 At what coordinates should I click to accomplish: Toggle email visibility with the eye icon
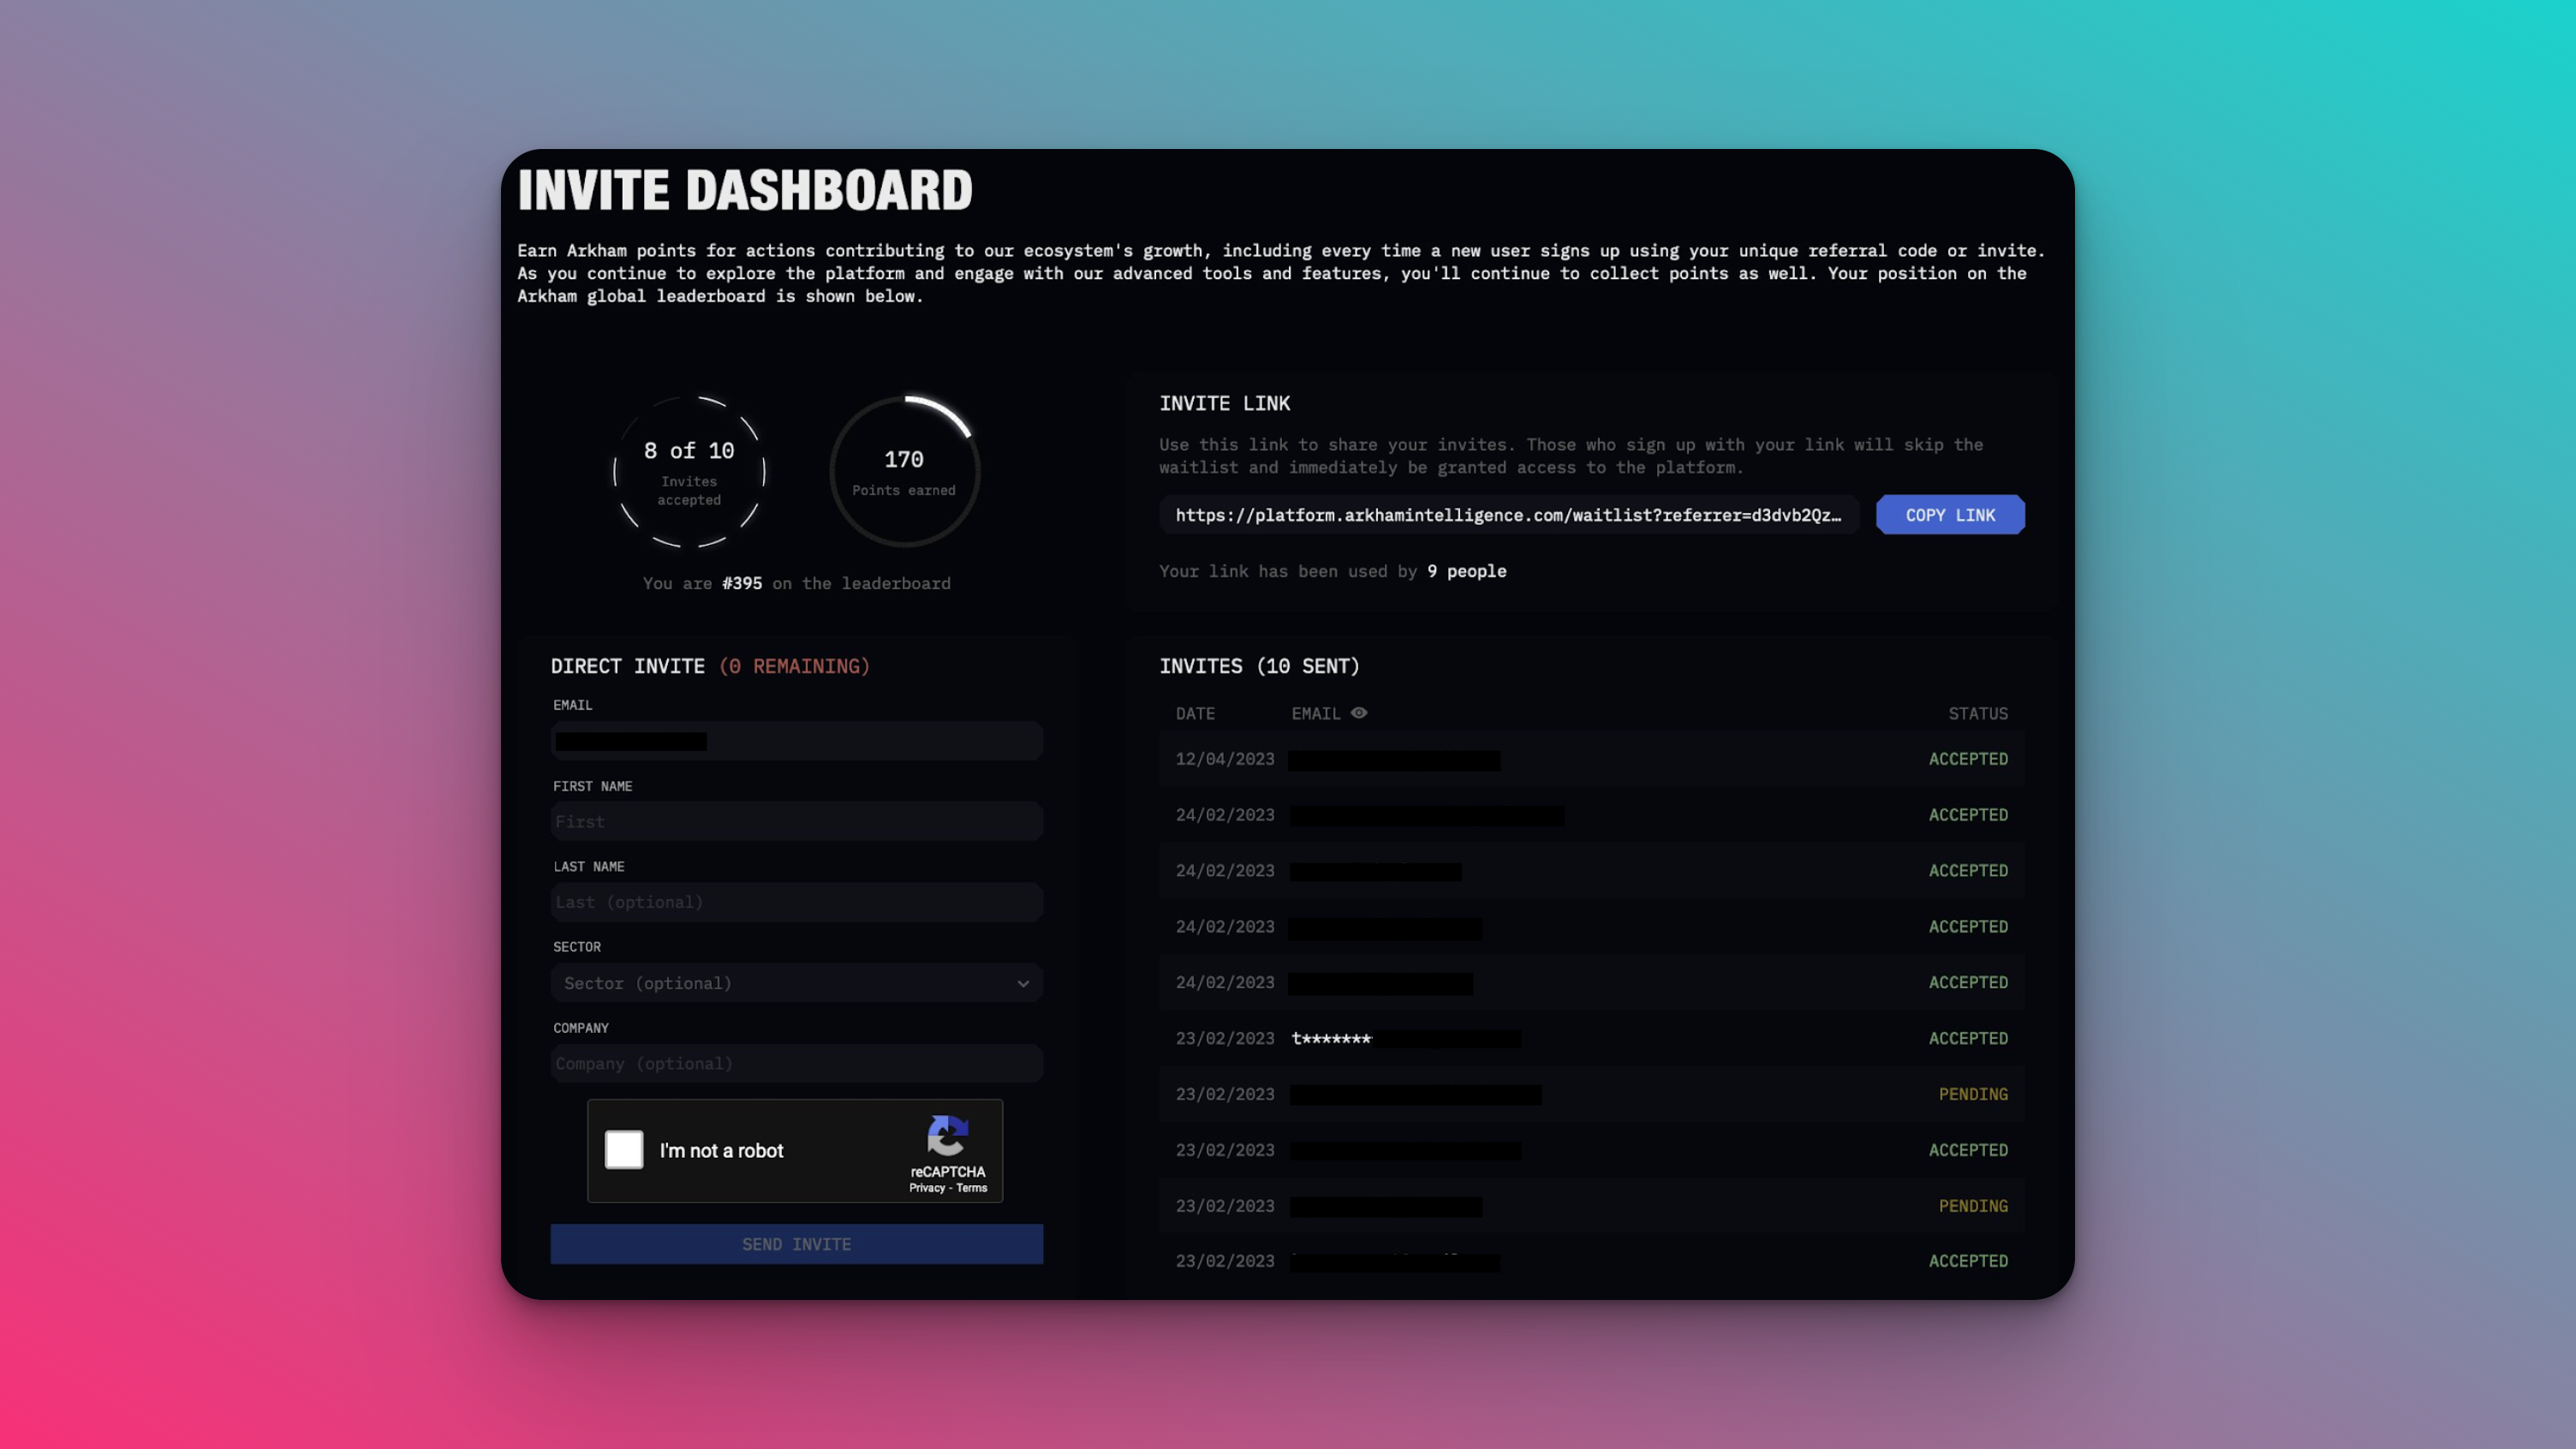click(1360, 713)
